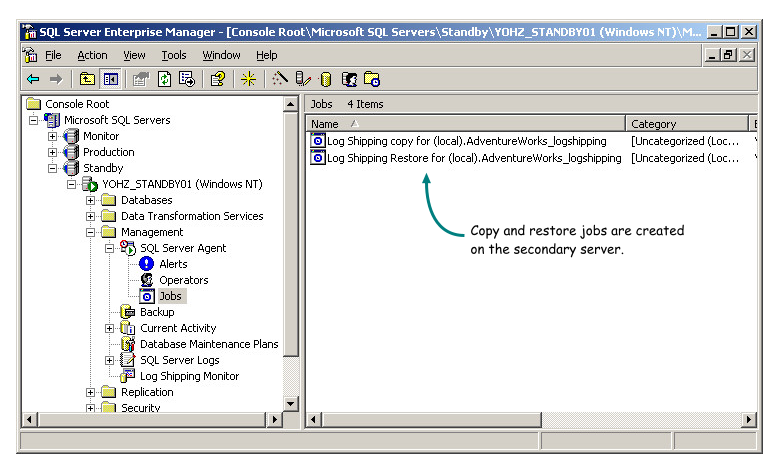The height and width of the screenshot is (475, 767).
Task: Expand the Databases folder
Action: (x=90, y=201)
